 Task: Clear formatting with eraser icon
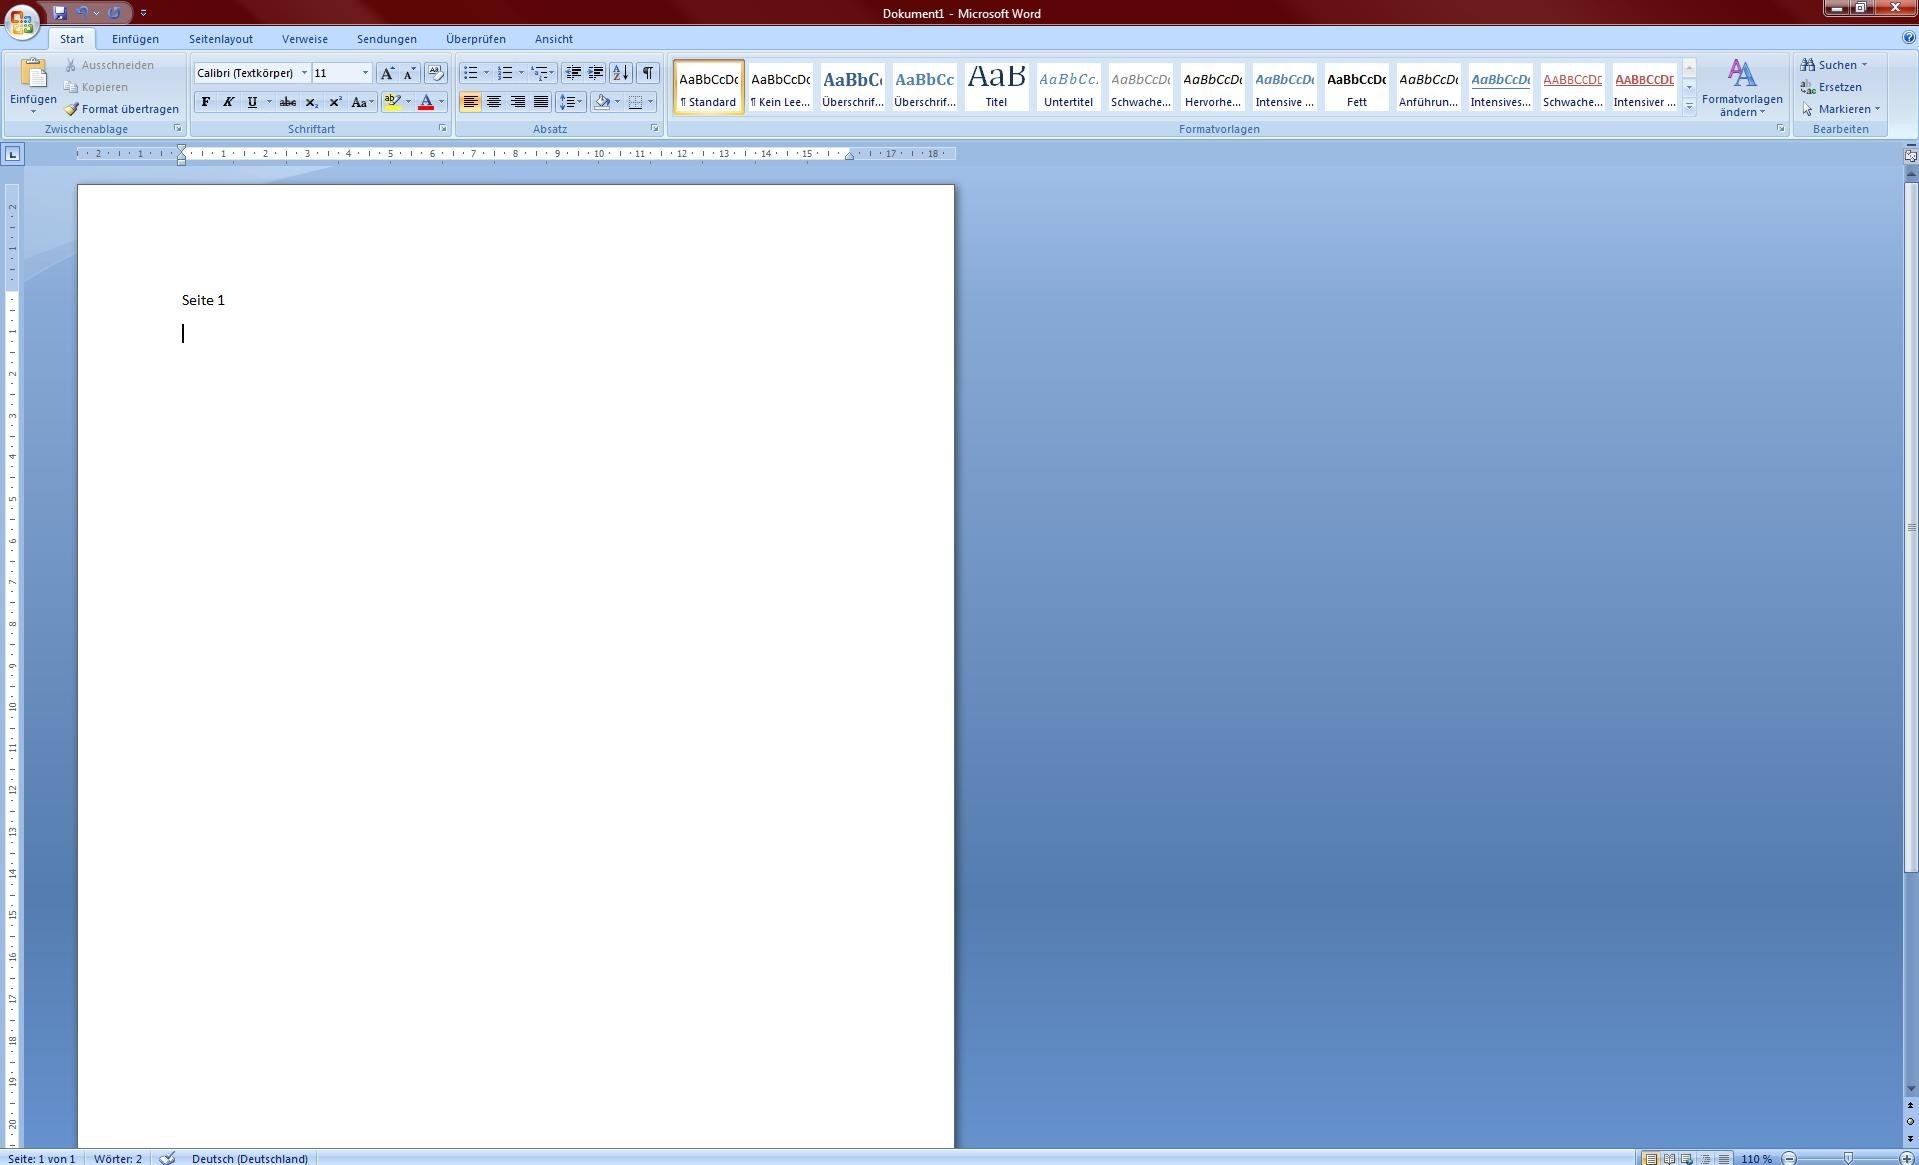[435, 73]
